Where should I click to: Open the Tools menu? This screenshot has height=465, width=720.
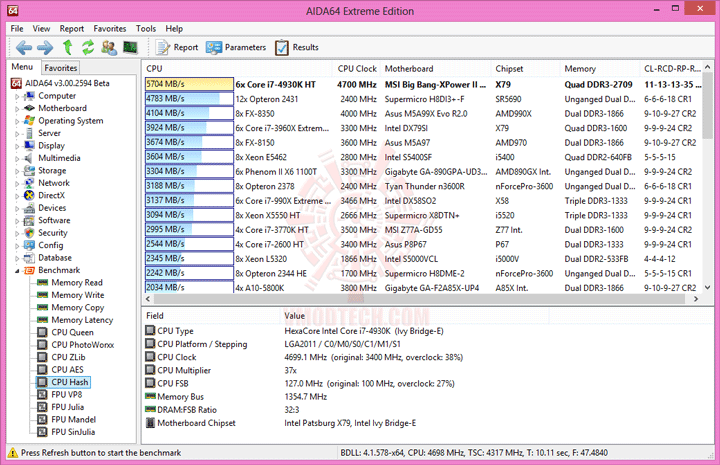[146, 28]
